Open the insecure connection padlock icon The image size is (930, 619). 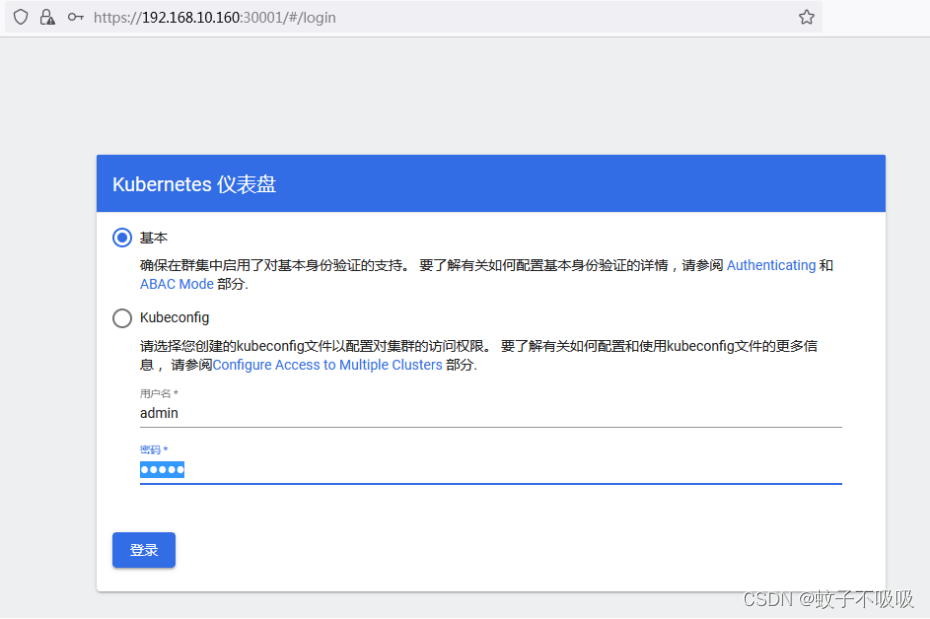(x=47, y=17)
